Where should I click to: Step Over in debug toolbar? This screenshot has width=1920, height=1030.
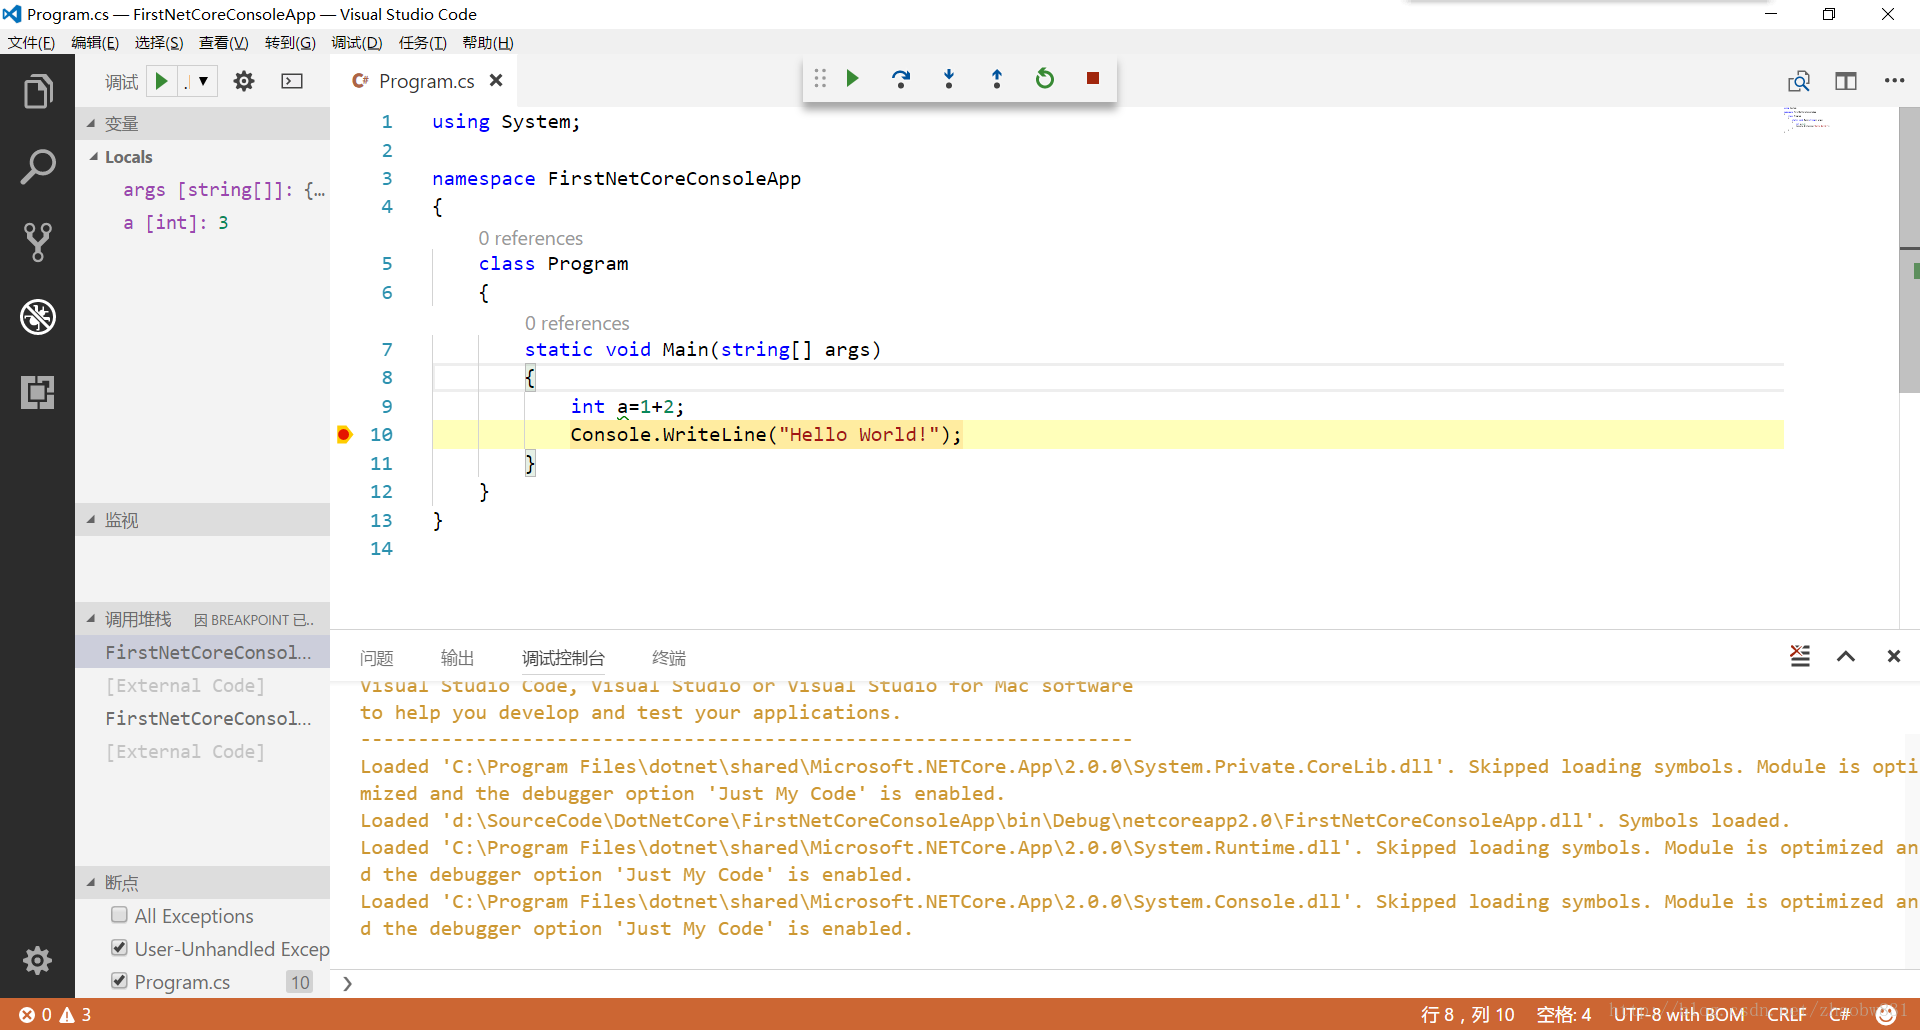tap(901, 78)
